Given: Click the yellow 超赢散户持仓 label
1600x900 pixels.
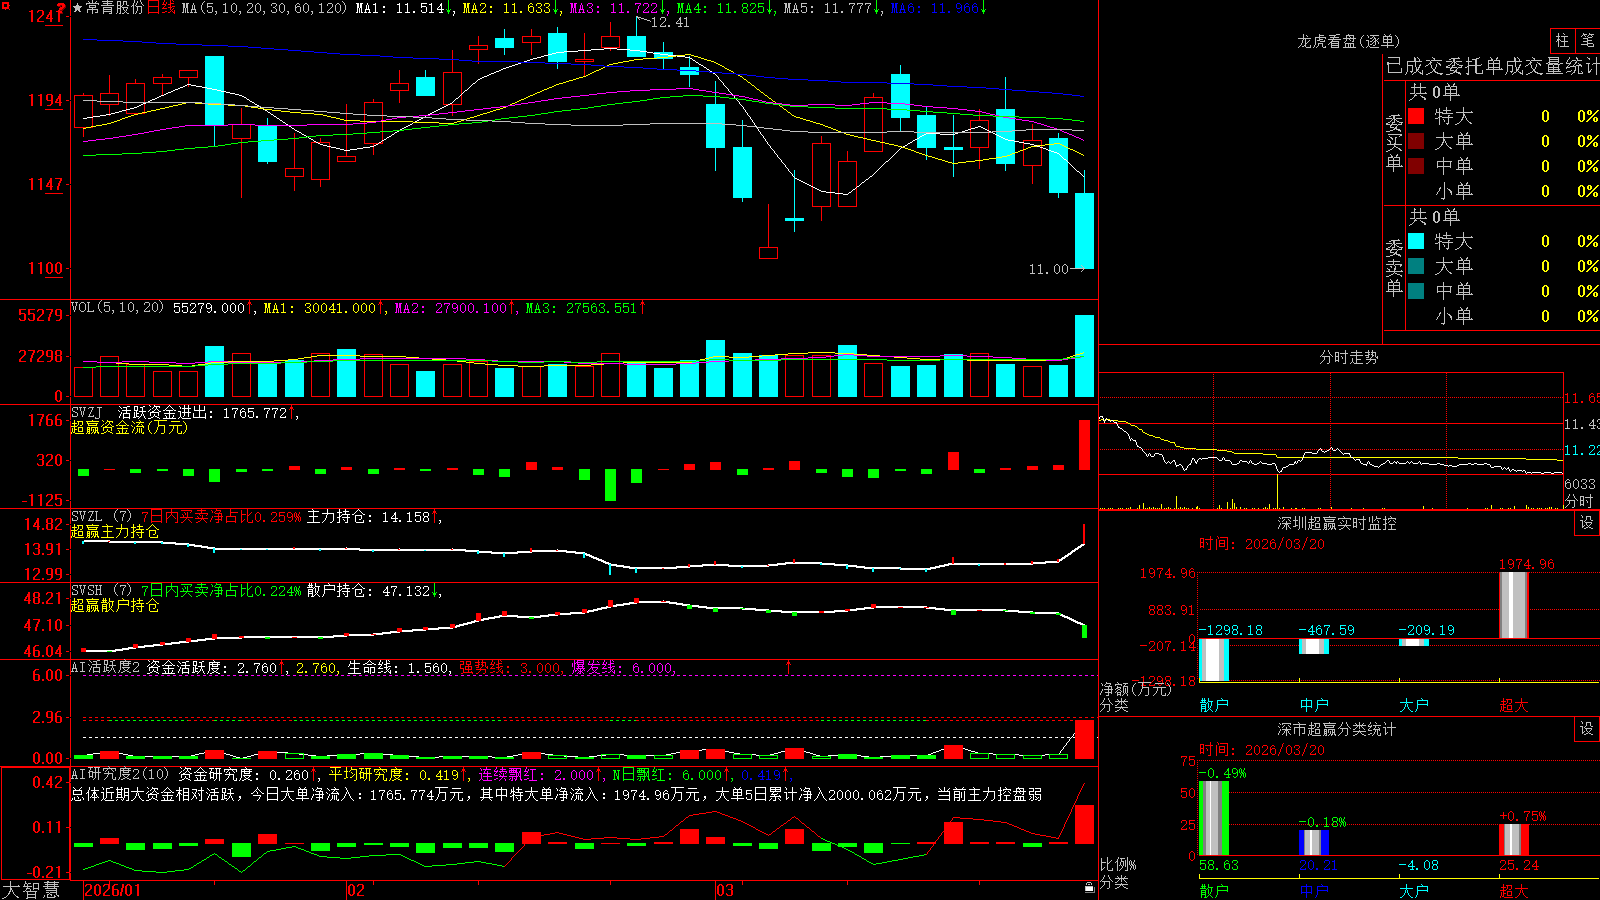Looking at the screenshot, I should coord(115,605).
